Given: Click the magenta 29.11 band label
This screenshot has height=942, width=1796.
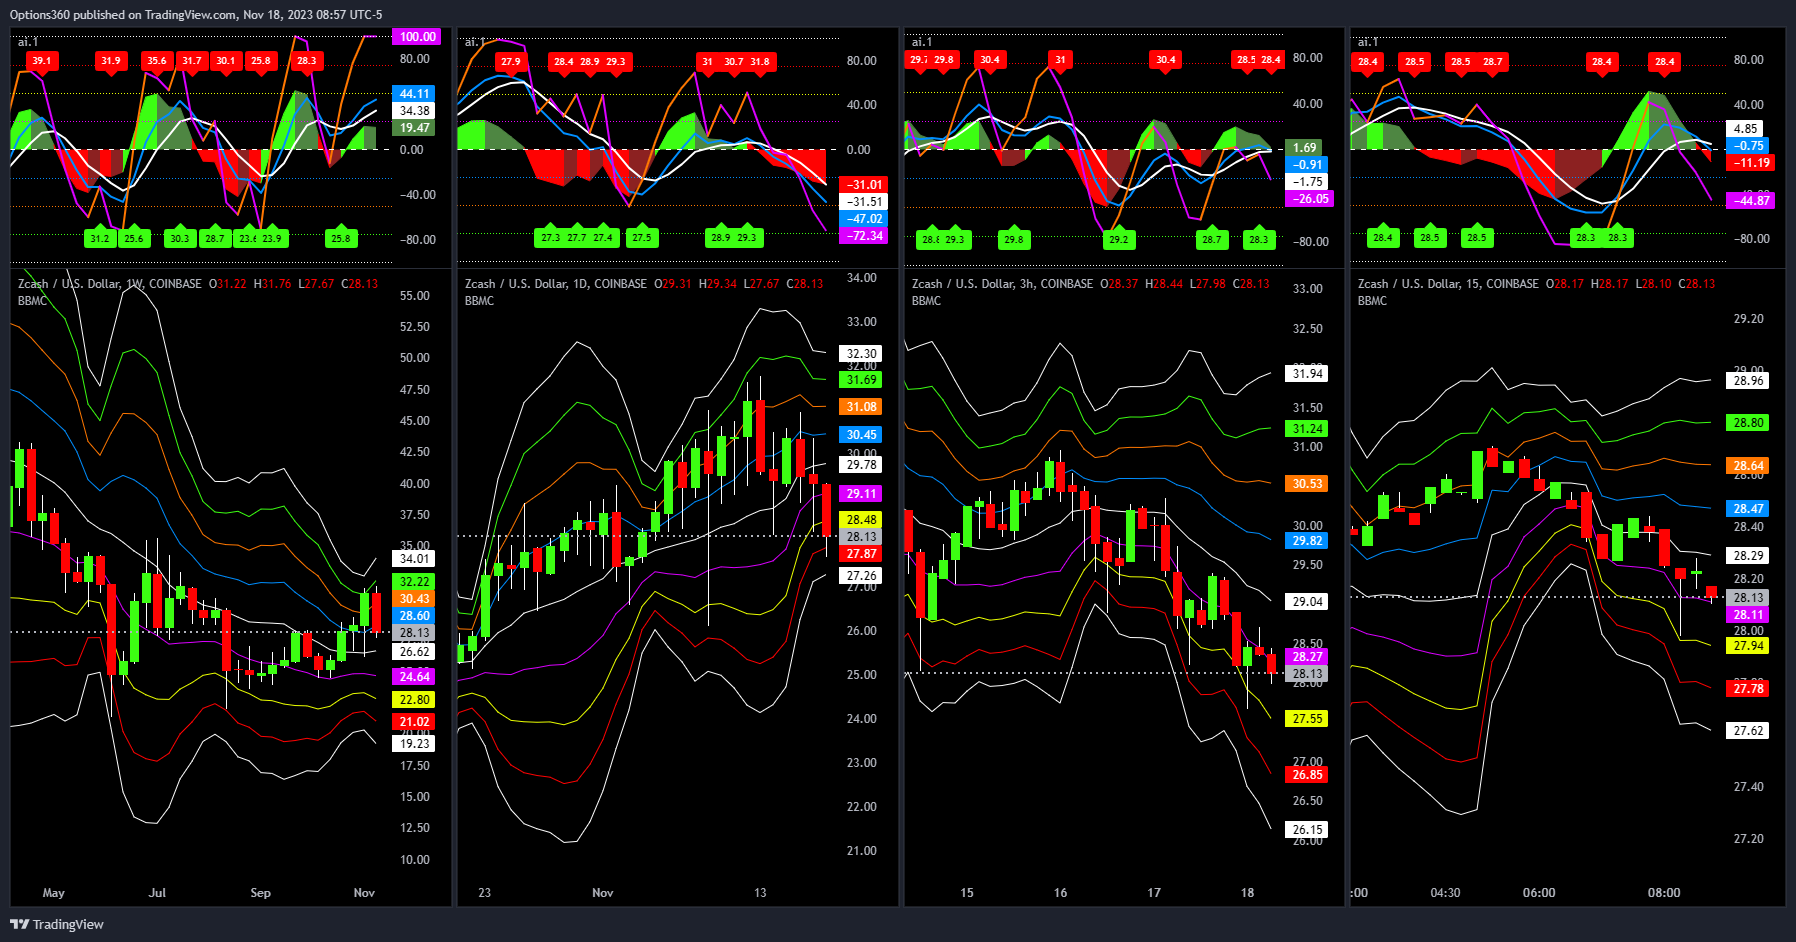Looking at the screenshot, I should tap(861, 494).
